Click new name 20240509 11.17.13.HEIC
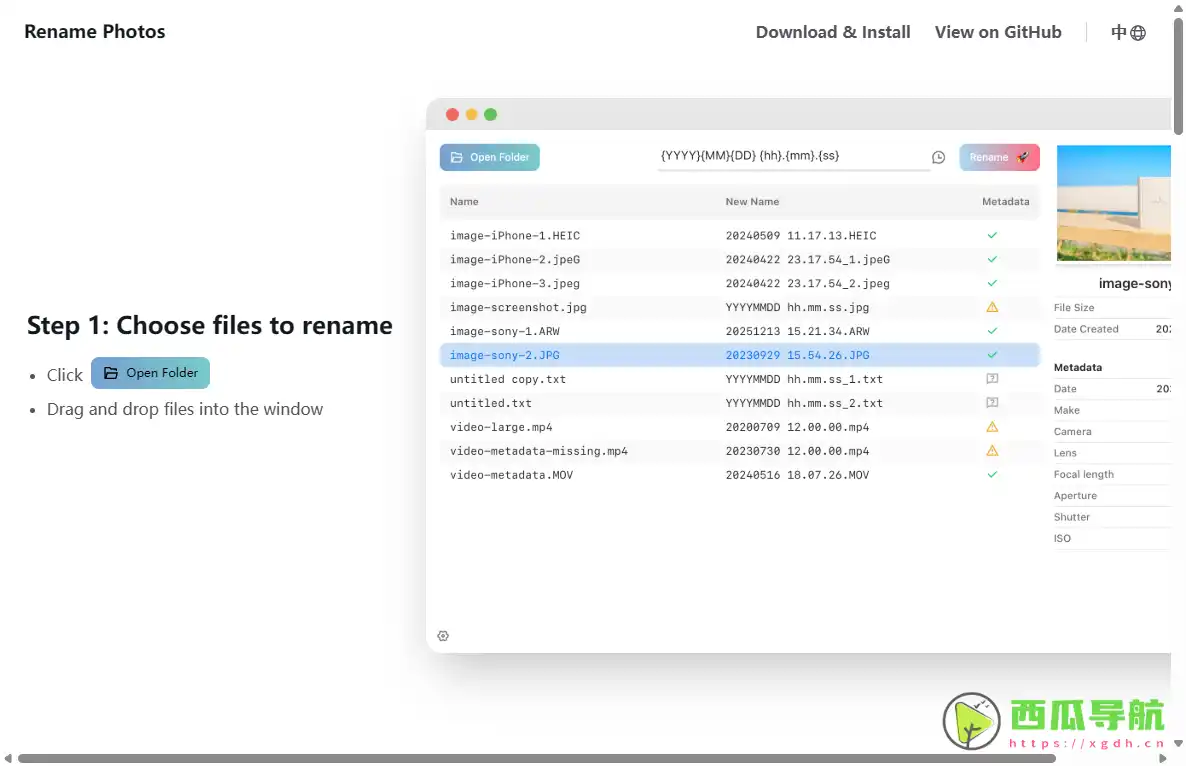 (x=801, y=235)
